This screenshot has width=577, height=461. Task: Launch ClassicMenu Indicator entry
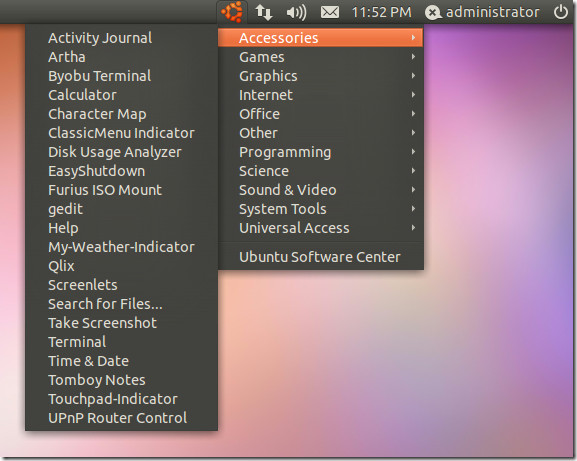tap(121, 133)
